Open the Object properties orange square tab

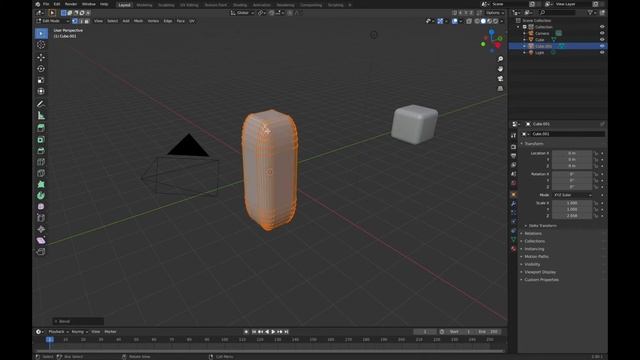click(x=513, y=194)
